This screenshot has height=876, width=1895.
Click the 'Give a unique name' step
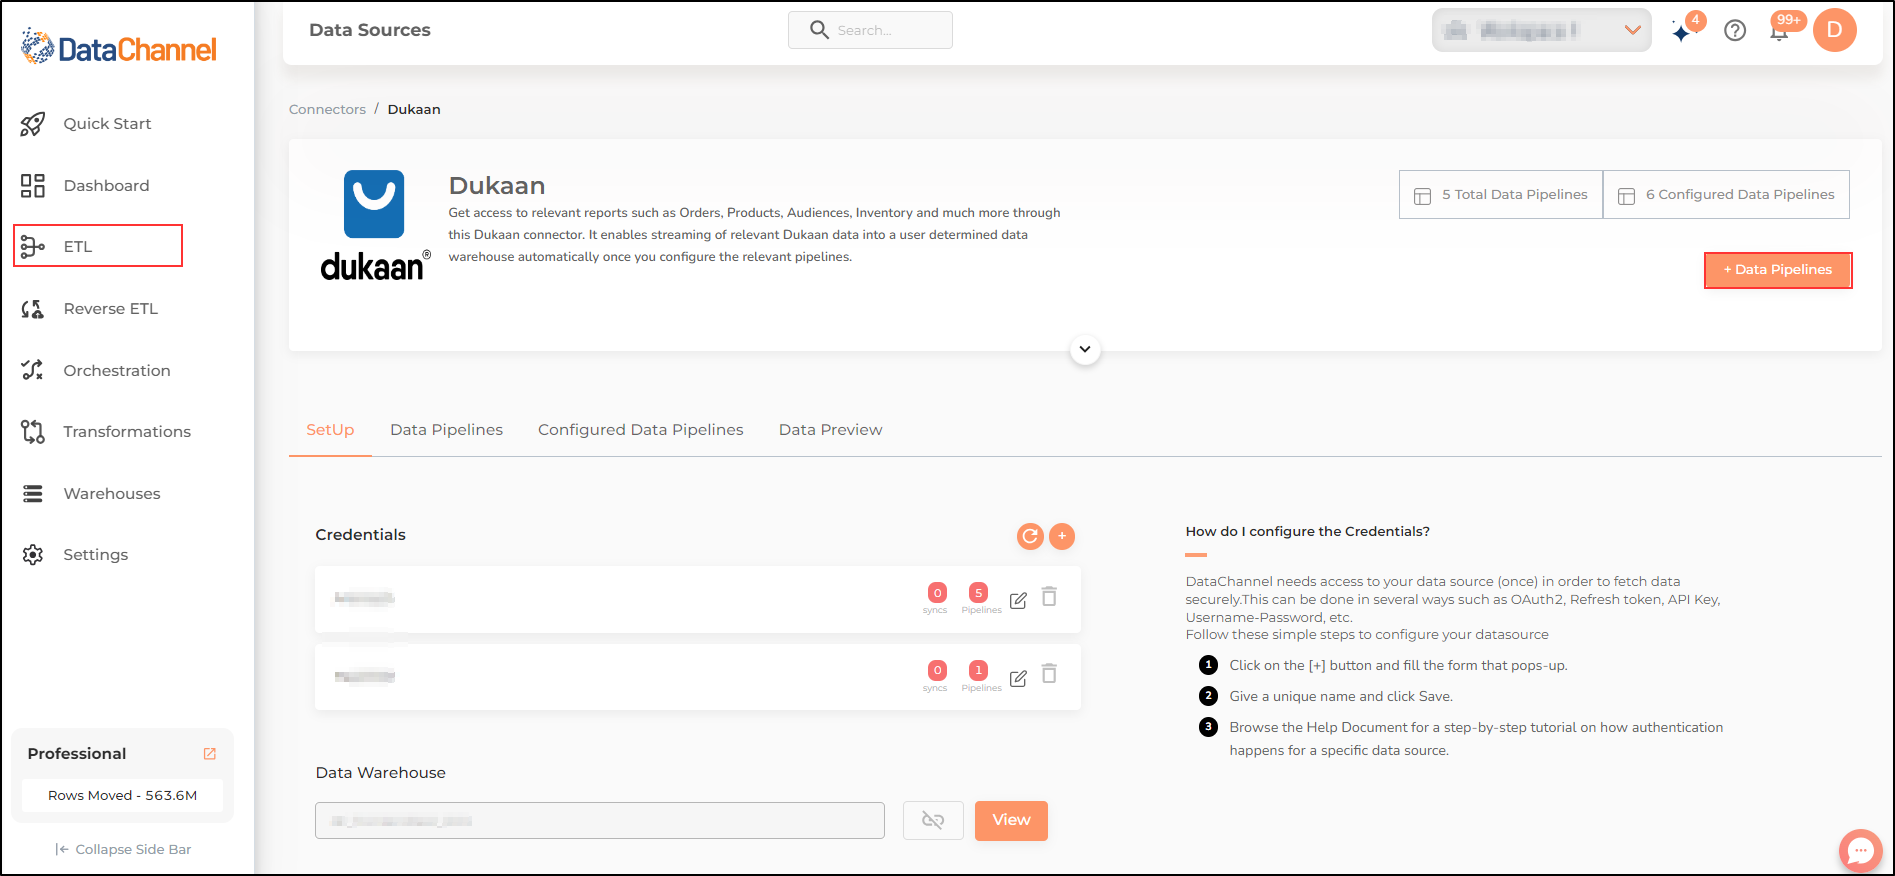point(1341,696)
